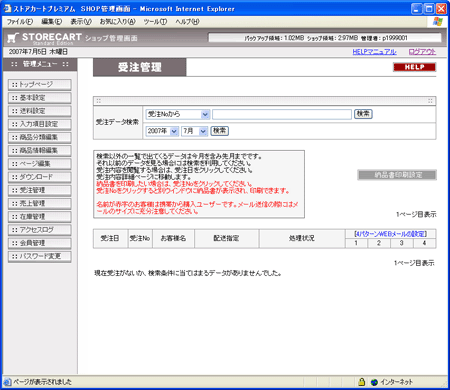
Task: Open 会員管理 in the admin menu
Action: 39,243
